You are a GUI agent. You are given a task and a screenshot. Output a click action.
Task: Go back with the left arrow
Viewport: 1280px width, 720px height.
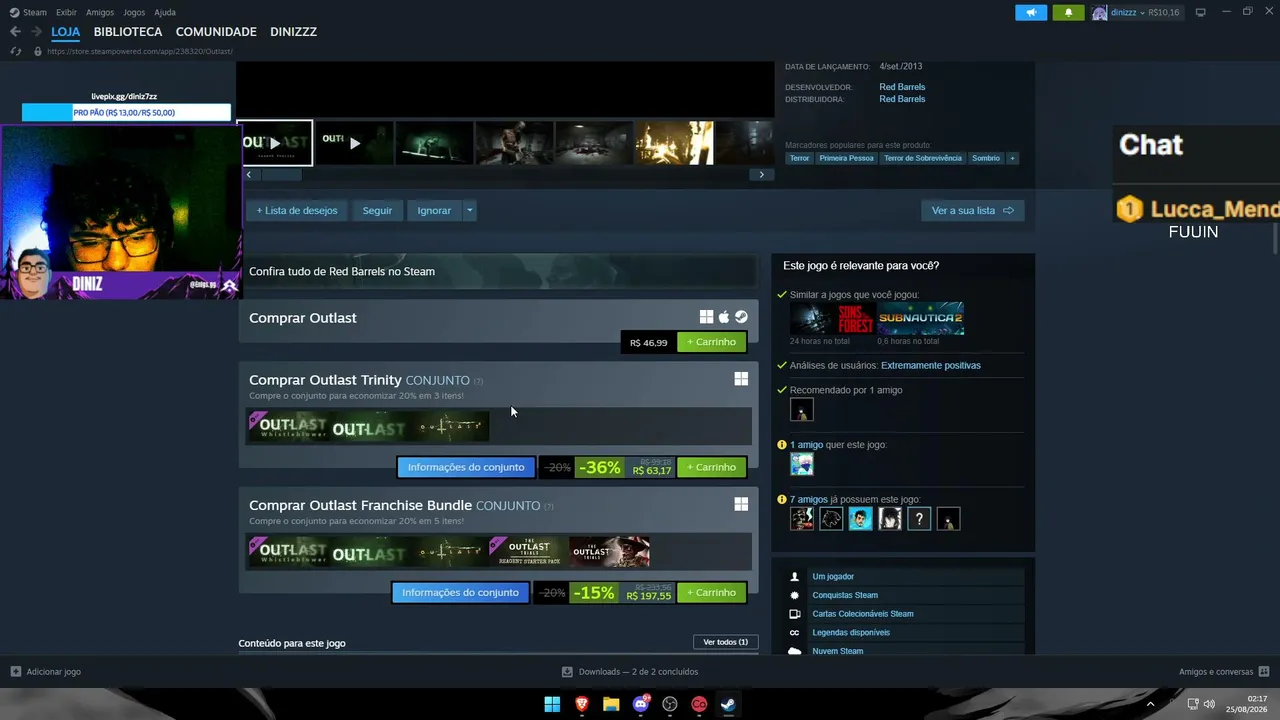tap(15, 32)
